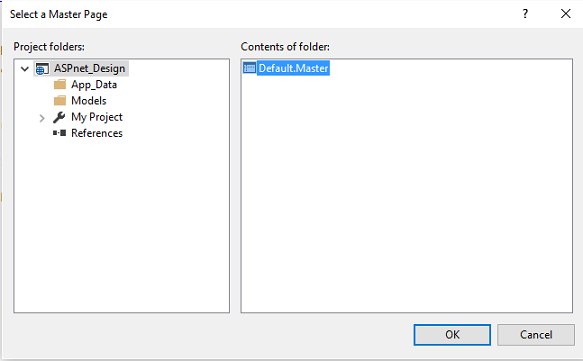Expand the My Project node
Screen dimensions: 583x361
point(42,118)
